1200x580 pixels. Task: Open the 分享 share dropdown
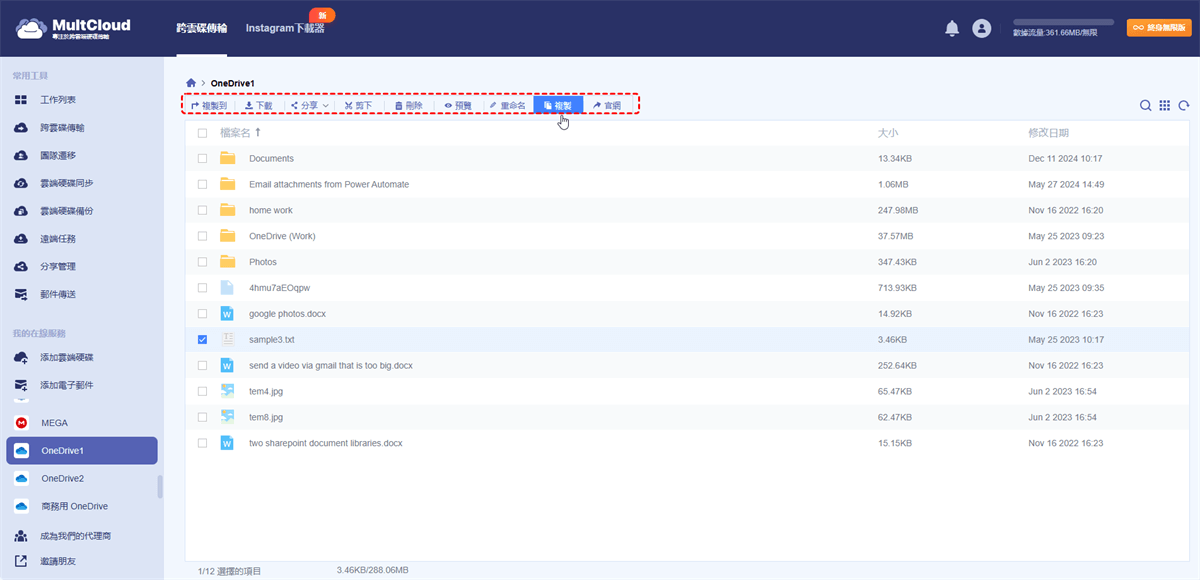(x=308, y=105)
